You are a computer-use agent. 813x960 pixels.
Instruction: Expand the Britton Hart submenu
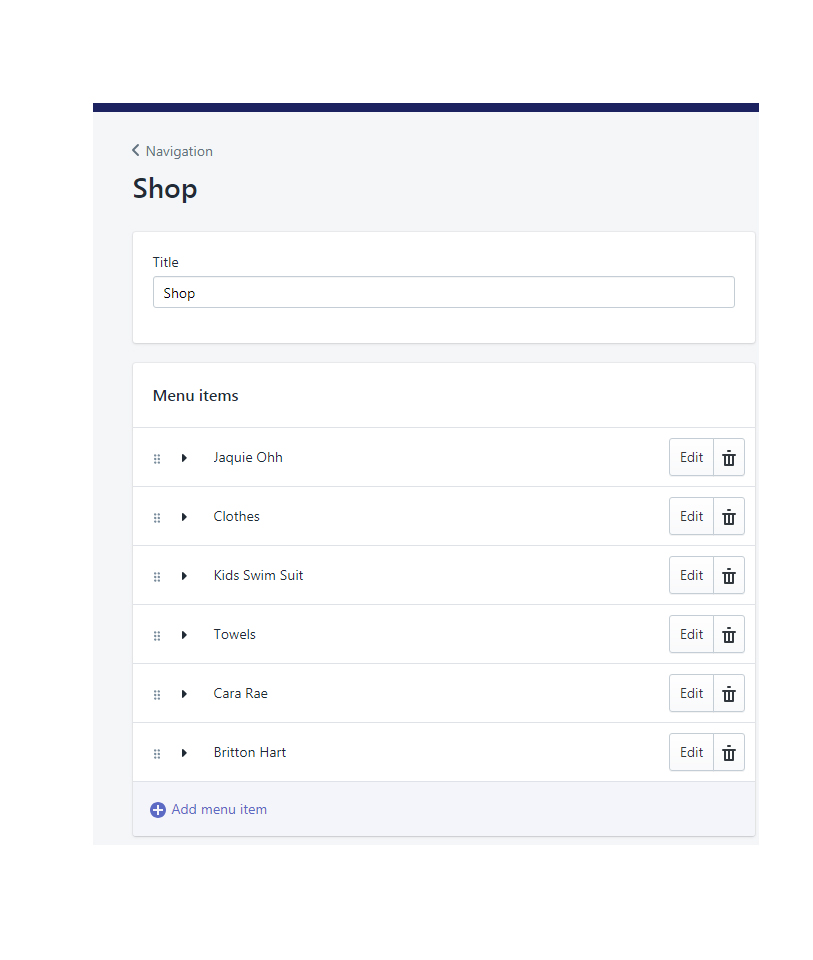[x=184, y=752]
